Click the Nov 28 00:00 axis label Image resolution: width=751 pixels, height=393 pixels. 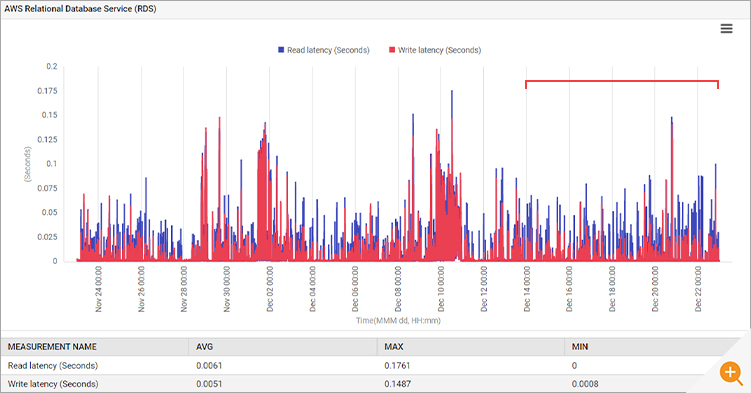click(x=184, y=289)
